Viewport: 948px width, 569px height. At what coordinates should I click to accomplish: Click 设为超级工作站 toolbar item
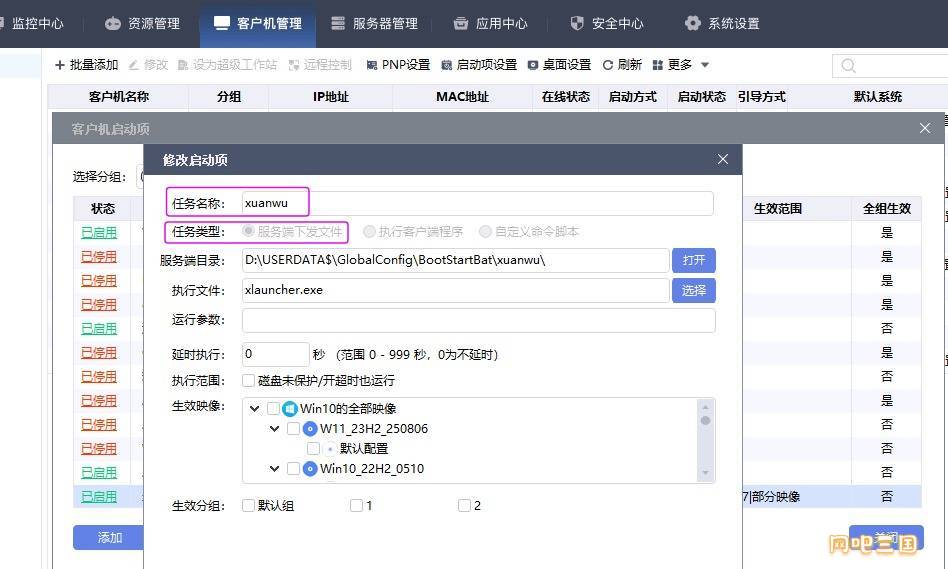[227, 65]
